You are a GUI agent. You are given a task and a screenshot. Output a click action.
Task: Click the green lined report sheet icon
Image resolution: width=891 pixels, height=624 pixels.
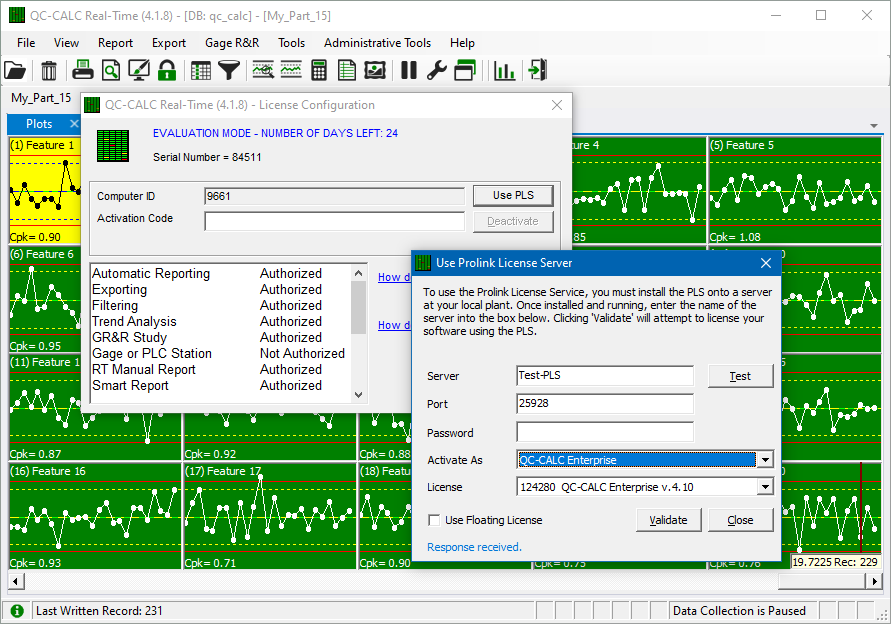tap(347, 70)
